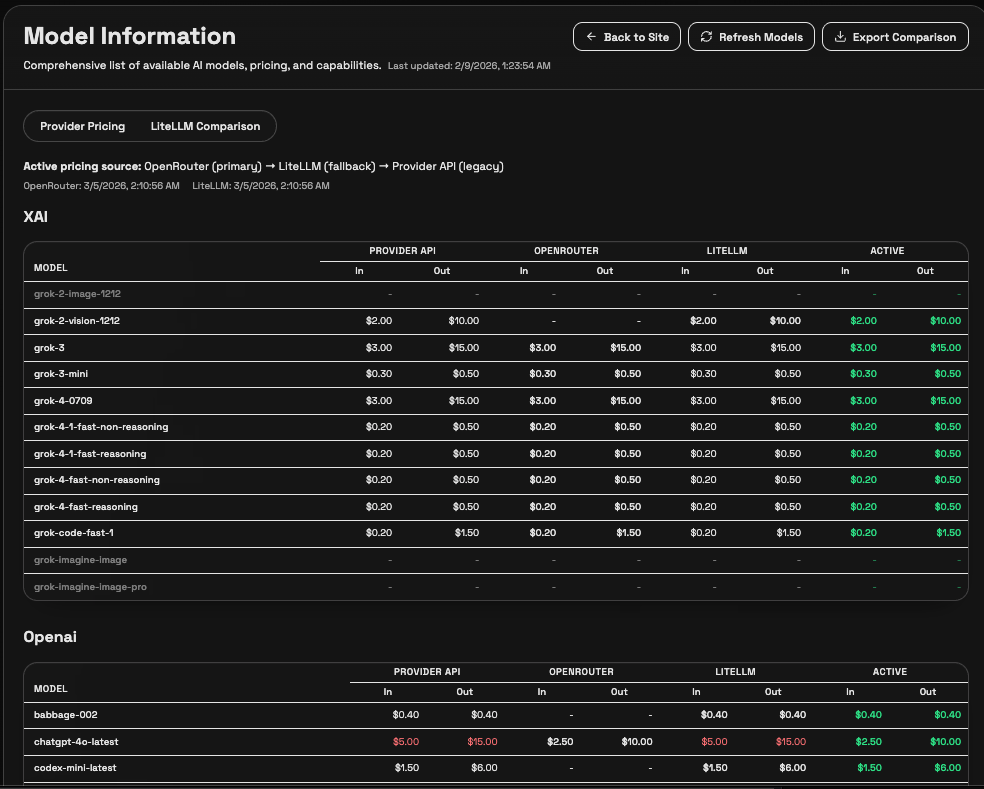This screenshot has height=789, width=984.
Task: Click the XAI section heading
Action: [x=35, y=217]
